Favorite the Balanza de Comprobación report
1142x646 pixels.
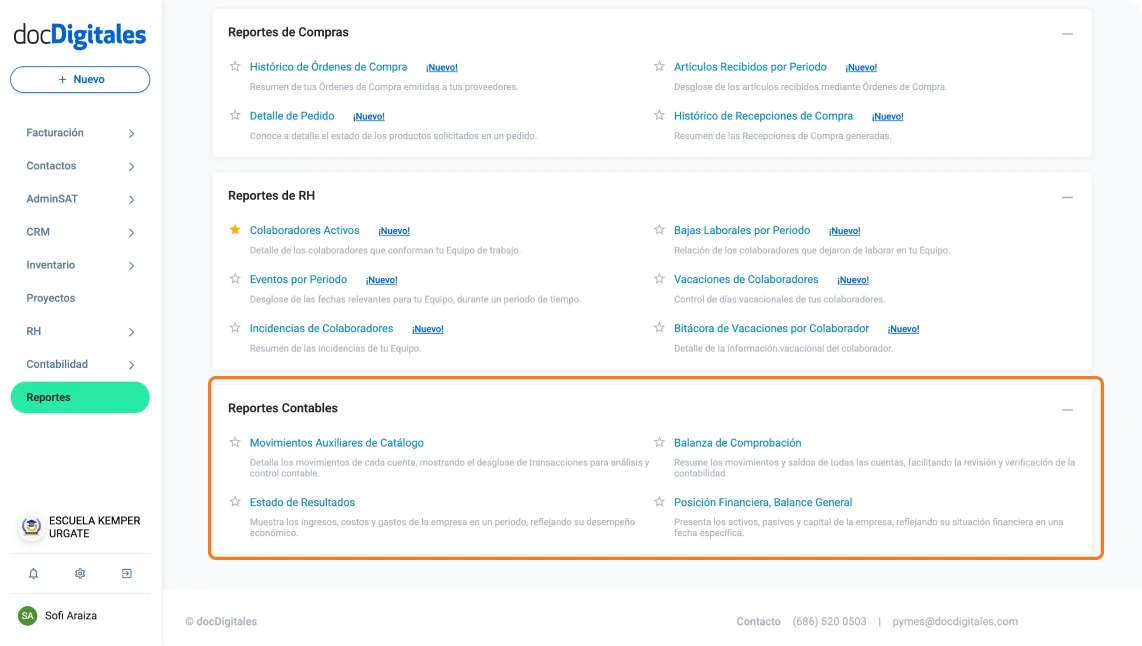(659, 442)
